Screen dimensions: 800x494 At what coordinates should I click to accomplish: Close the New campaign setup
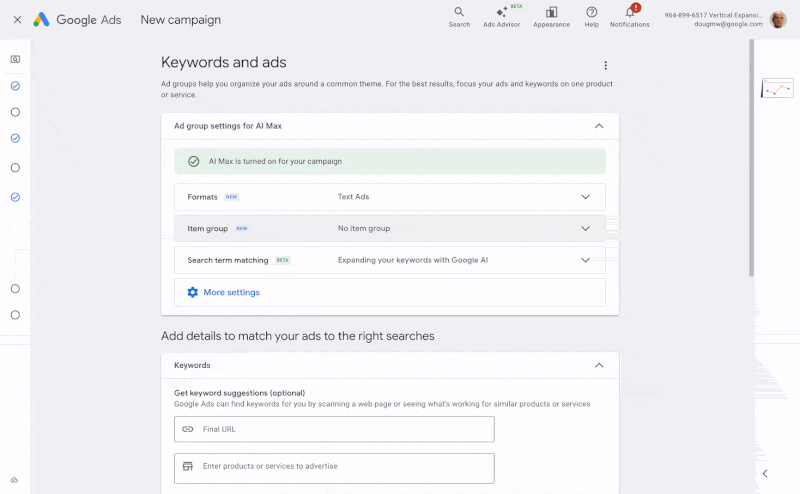17,19
